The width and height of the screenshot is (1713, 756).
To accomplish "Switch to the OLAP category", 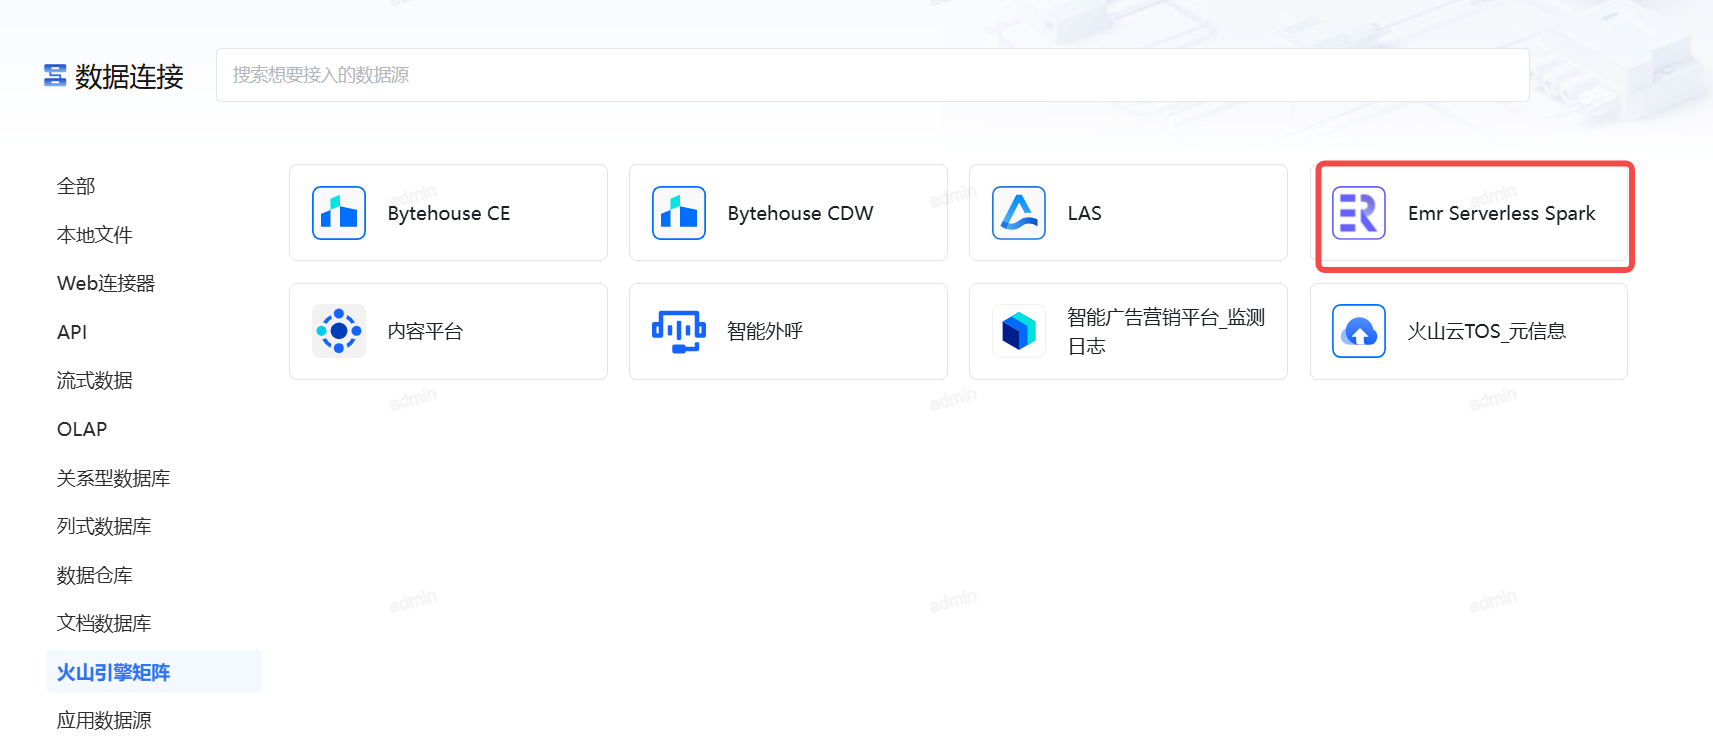I will (x=82, y=429).
